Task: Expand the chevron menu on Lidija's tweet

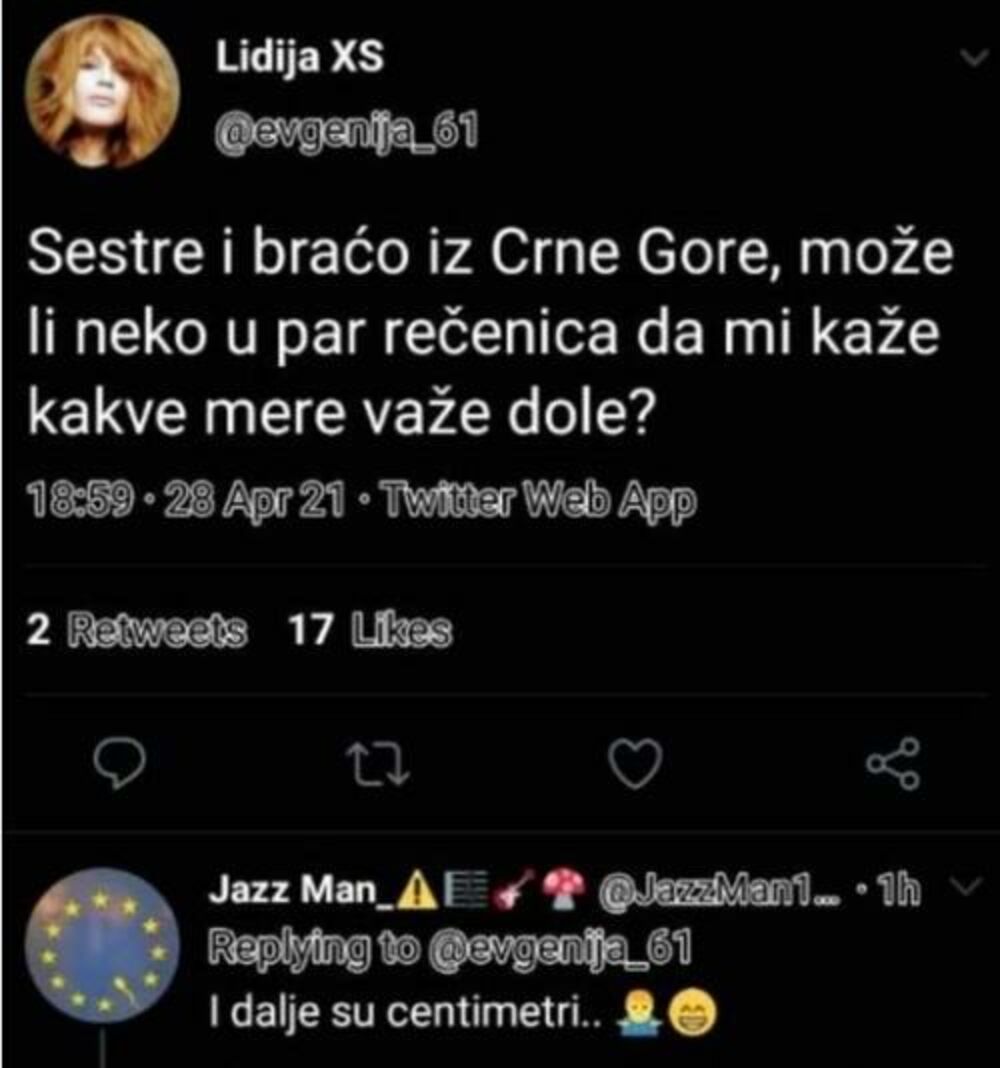Action: 972,58
